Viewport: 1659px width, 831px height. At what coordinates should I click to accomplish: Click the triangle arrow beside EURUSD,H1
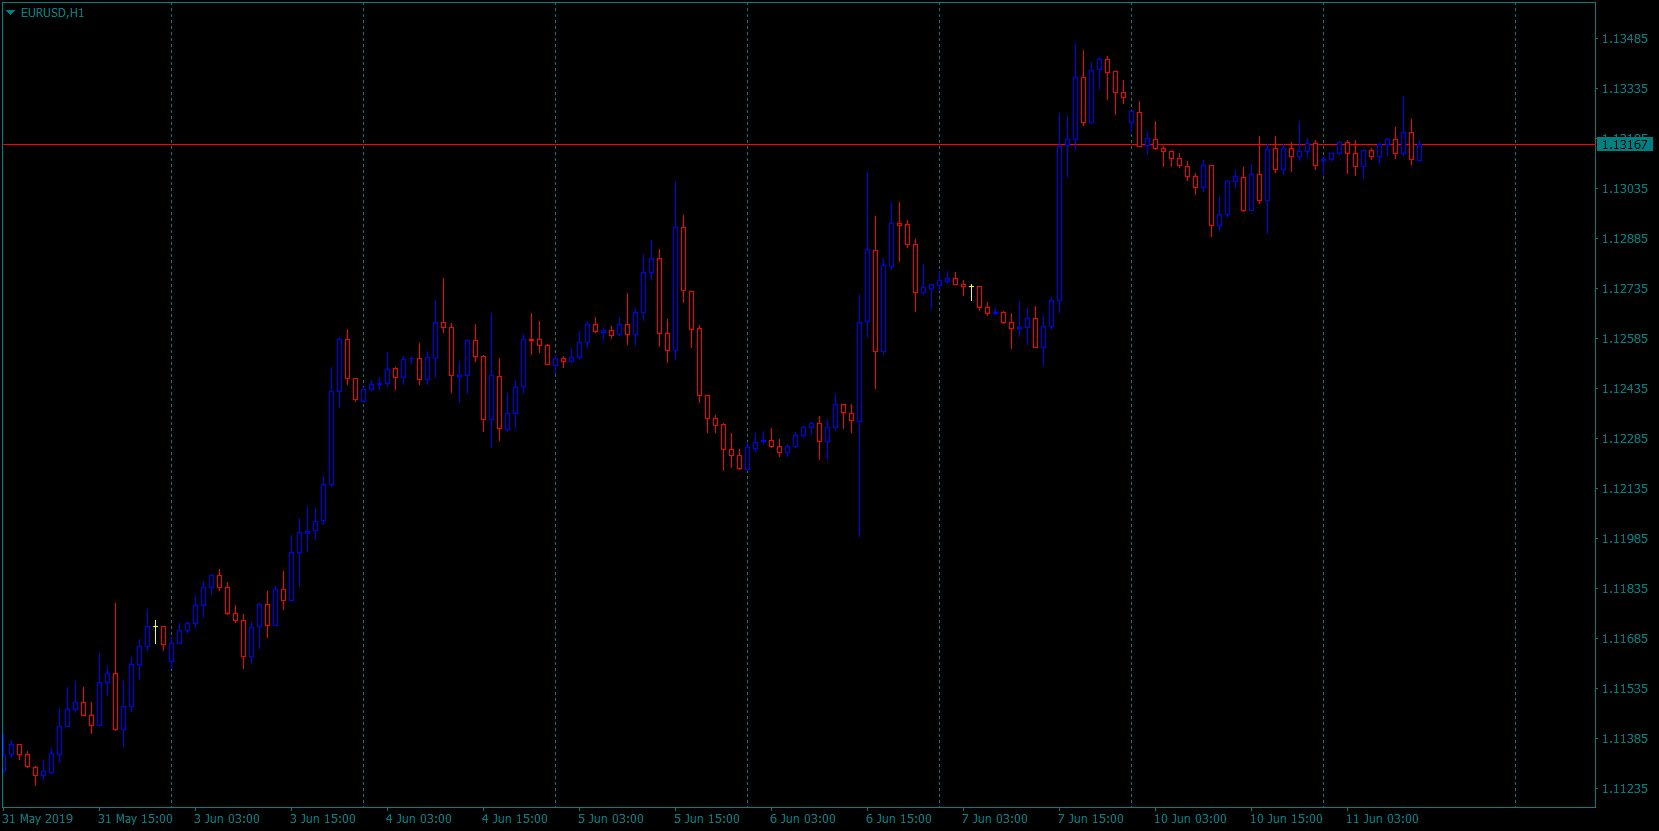tap(11, 13)
